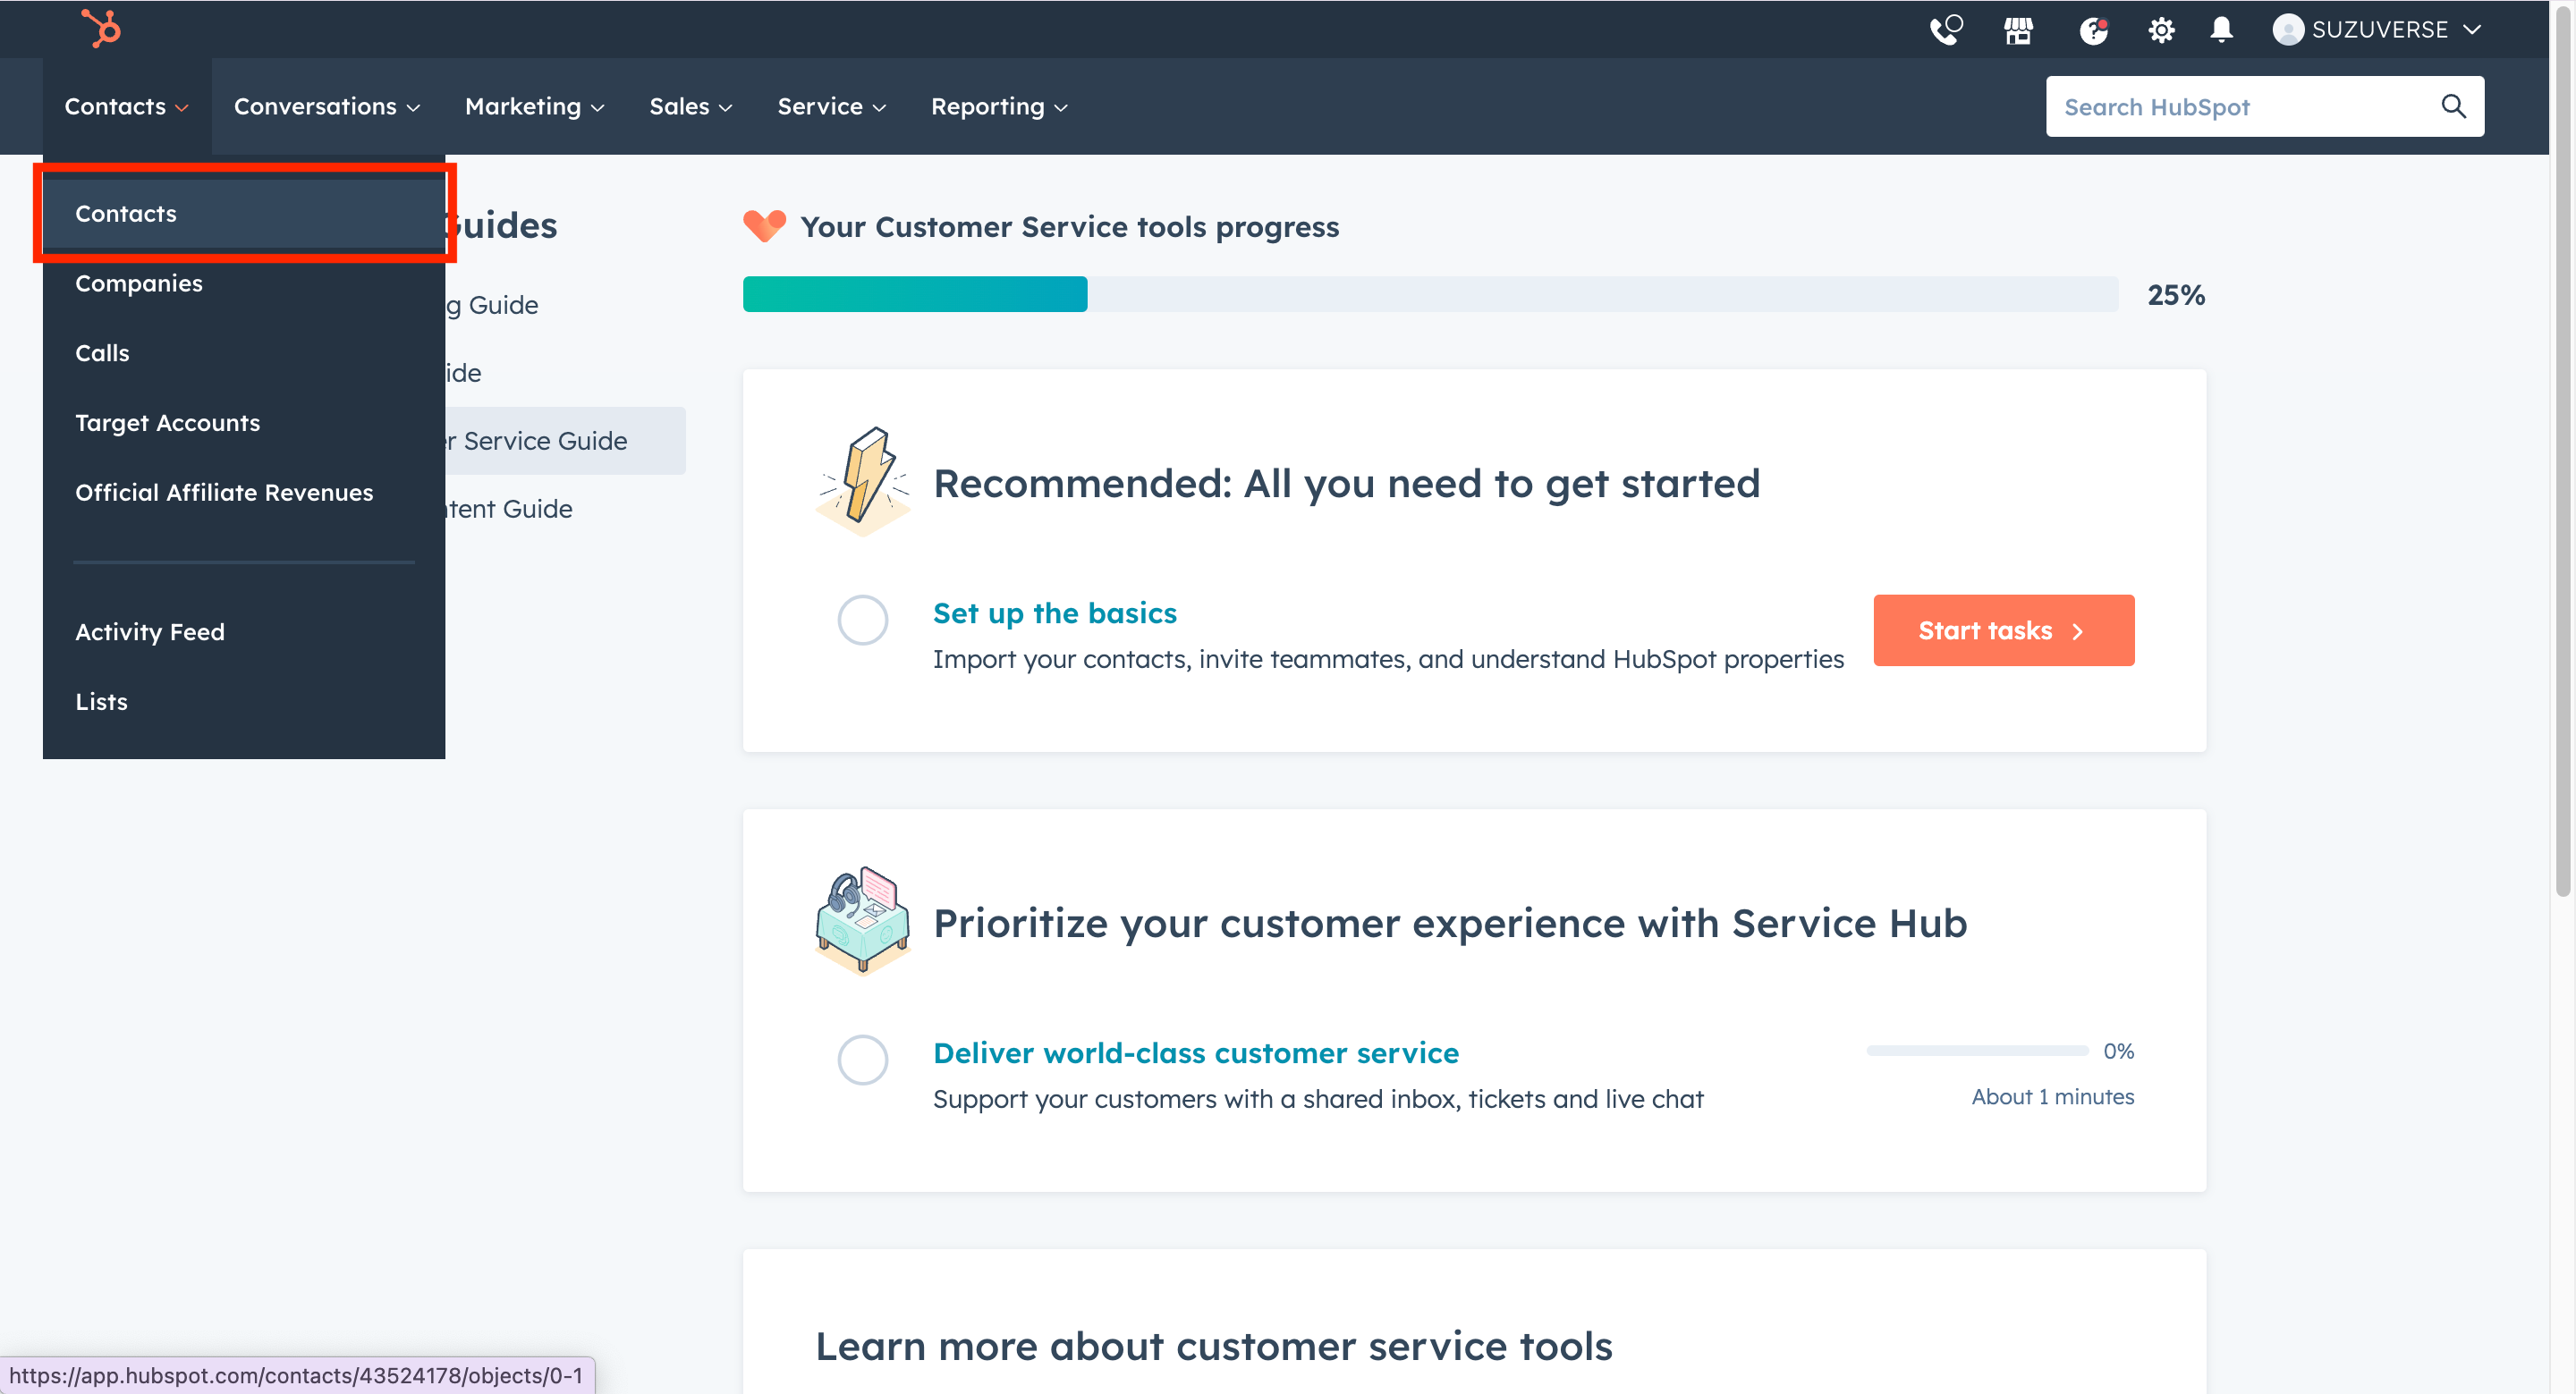Click the SUZUVERSE account avatar
The height and width of the screenshot is (1394, 2576).
pos(2287,30)
